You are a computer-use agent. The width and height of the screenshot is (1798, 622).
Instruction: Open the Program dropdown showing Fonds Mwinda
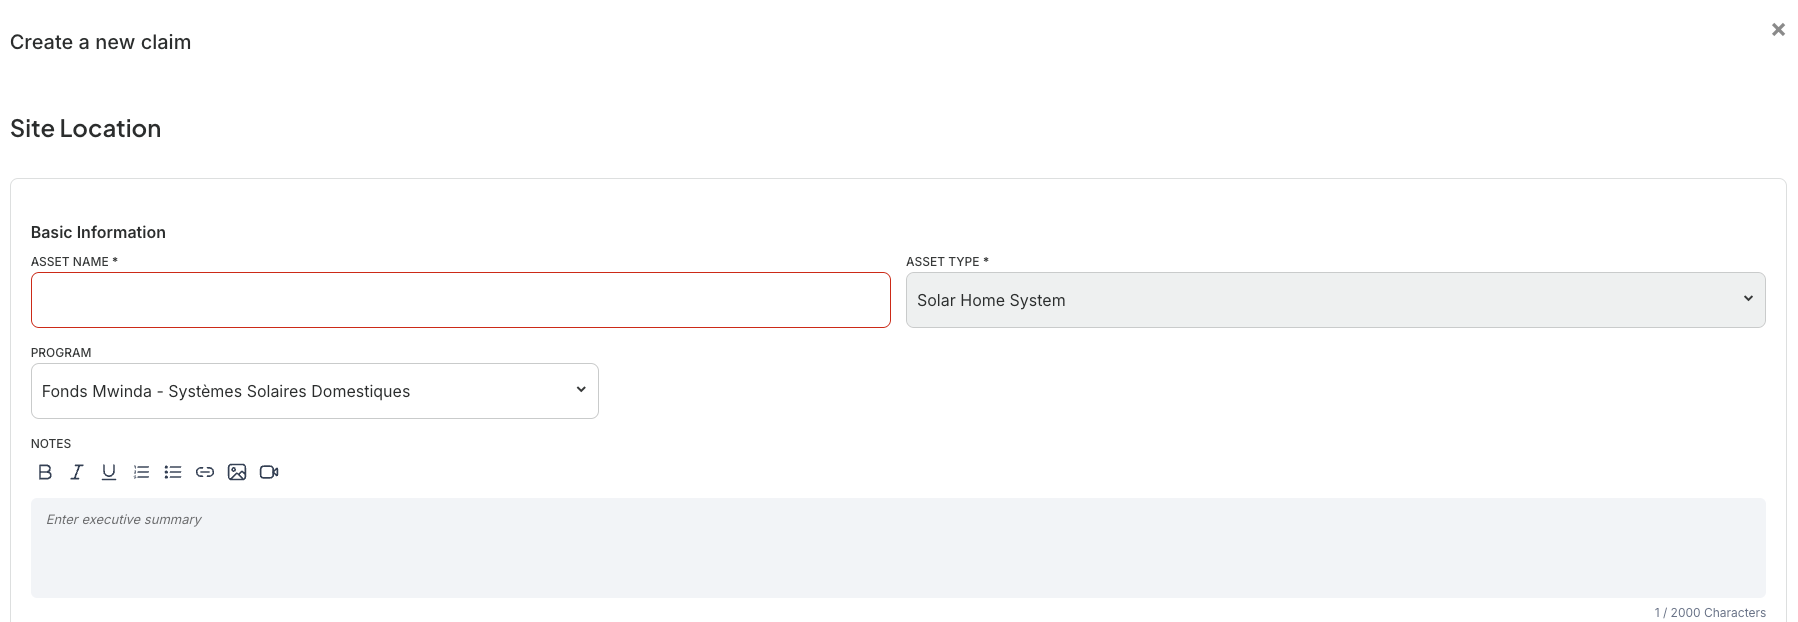point(315,391)
